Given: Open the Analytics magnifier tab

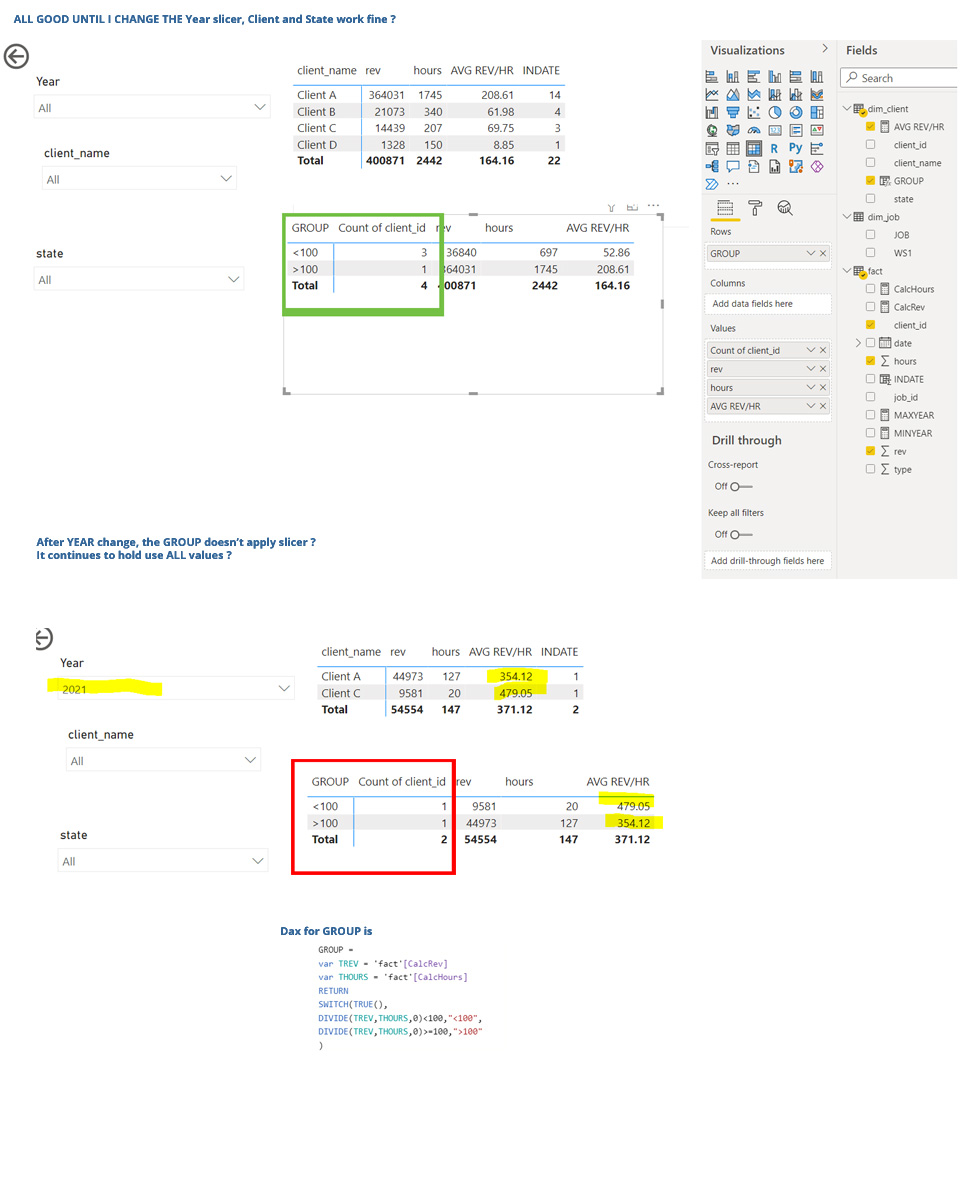Looking at the screenshot, I should (x=785, y=207).
